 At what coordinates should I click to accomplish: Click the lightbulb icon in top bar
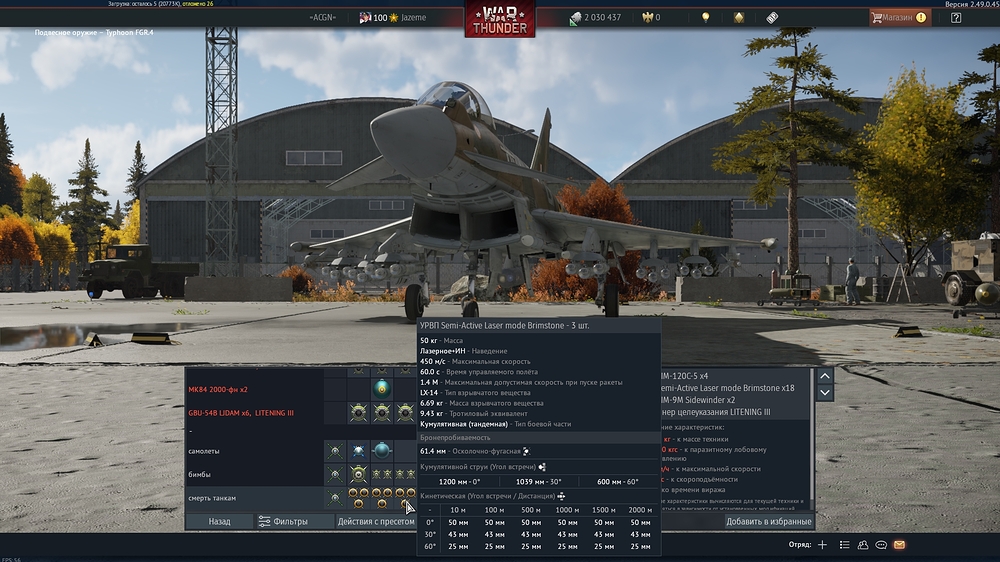[x=705, y=17]
